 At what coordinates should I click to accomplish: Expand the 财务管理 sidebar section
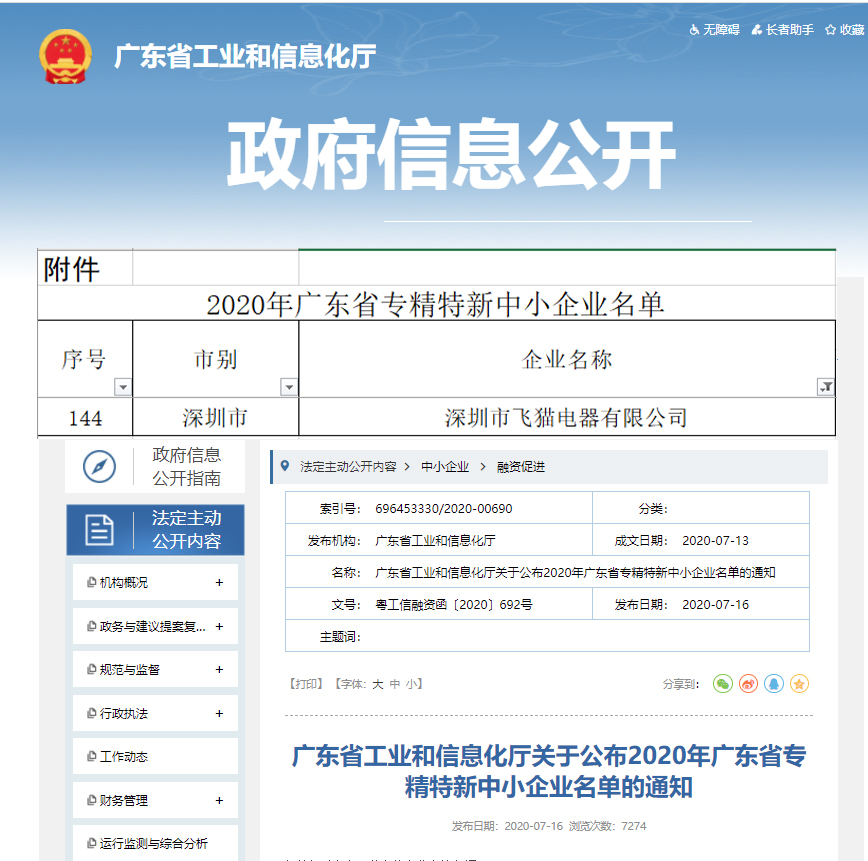[x=219, y=801]
